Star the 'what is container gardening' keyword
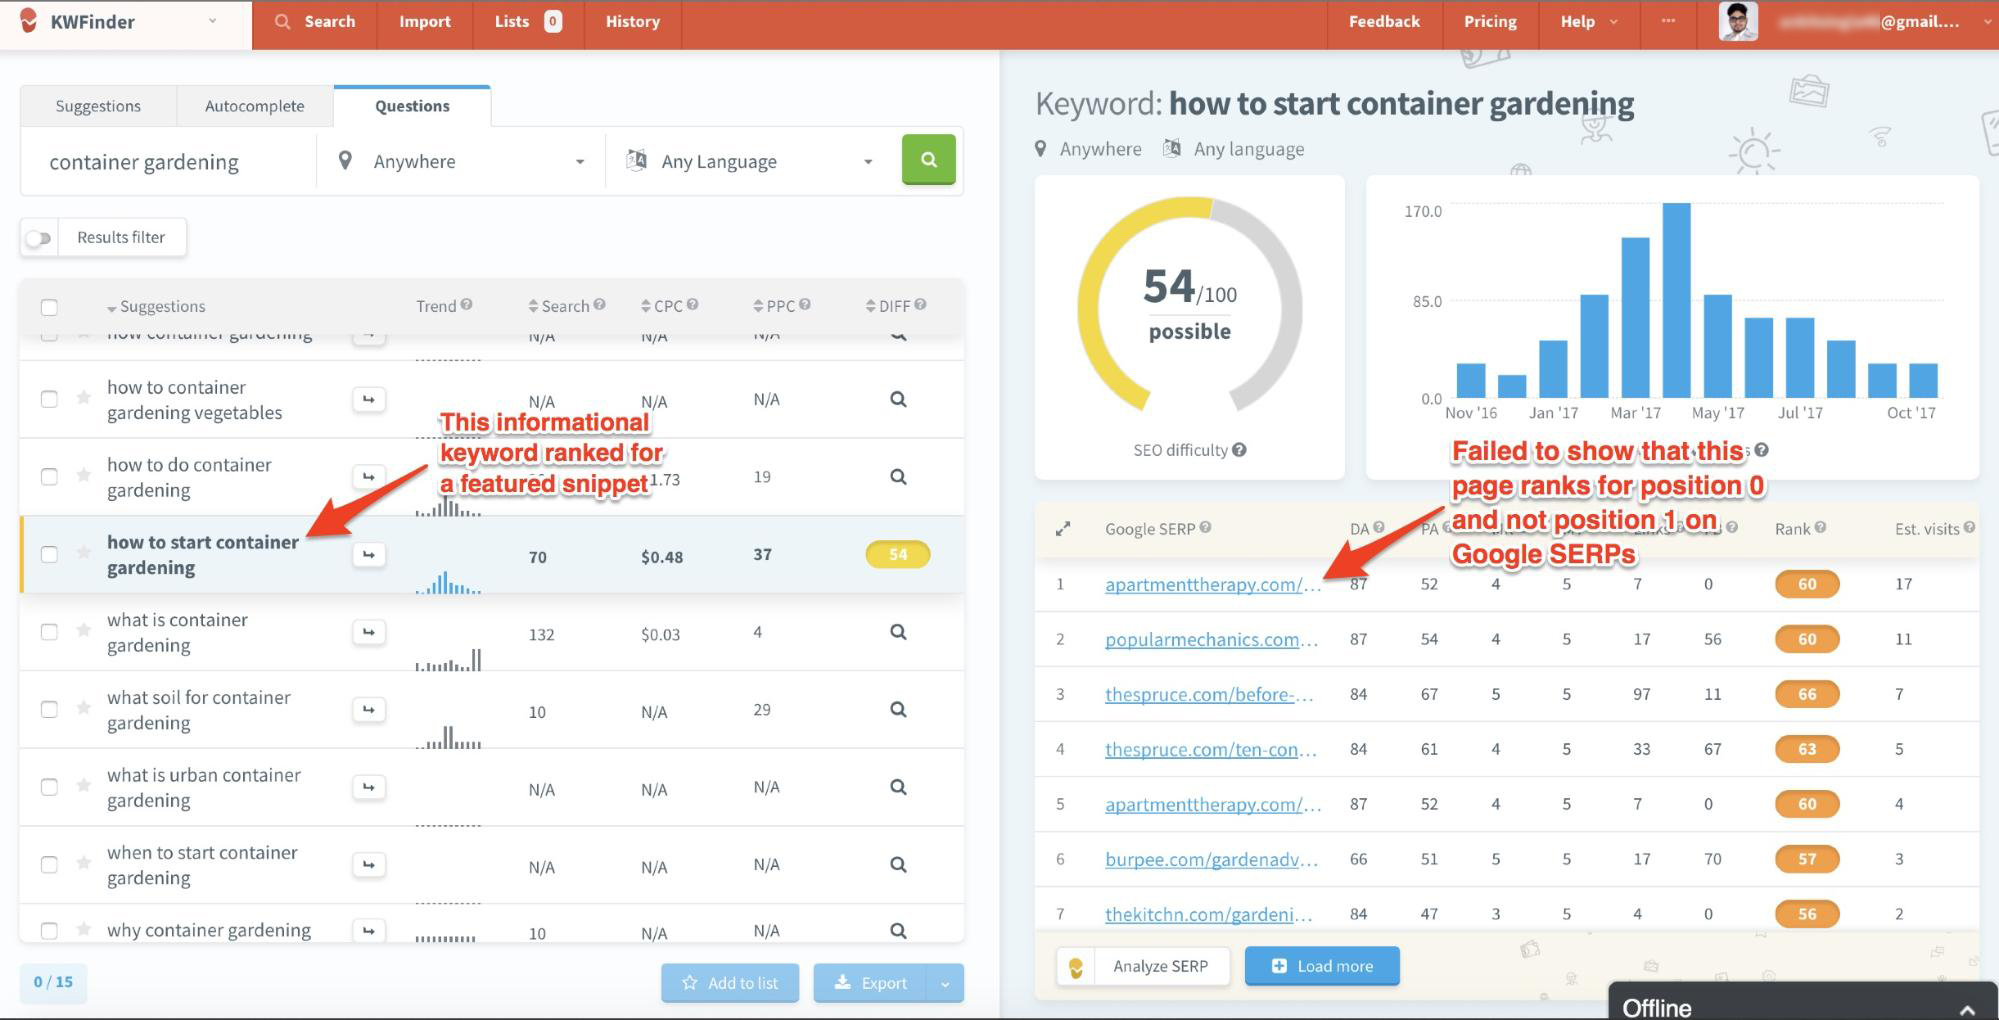 [84, 631]
